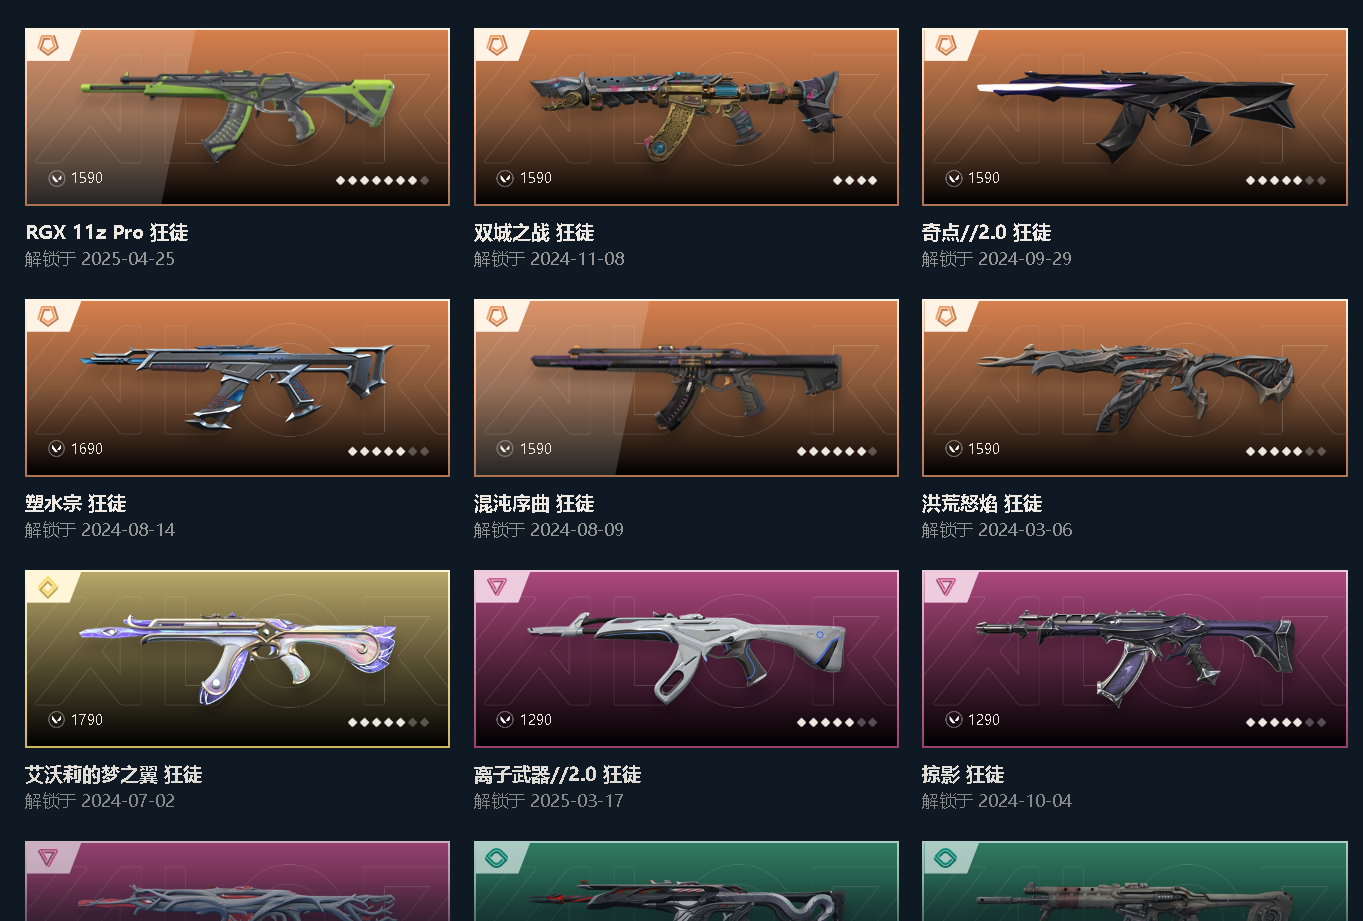Click the upgrade level dots on 洪荒怒焰 狂徒
Screen dimensions: 1363x921
click(1286, 452)
